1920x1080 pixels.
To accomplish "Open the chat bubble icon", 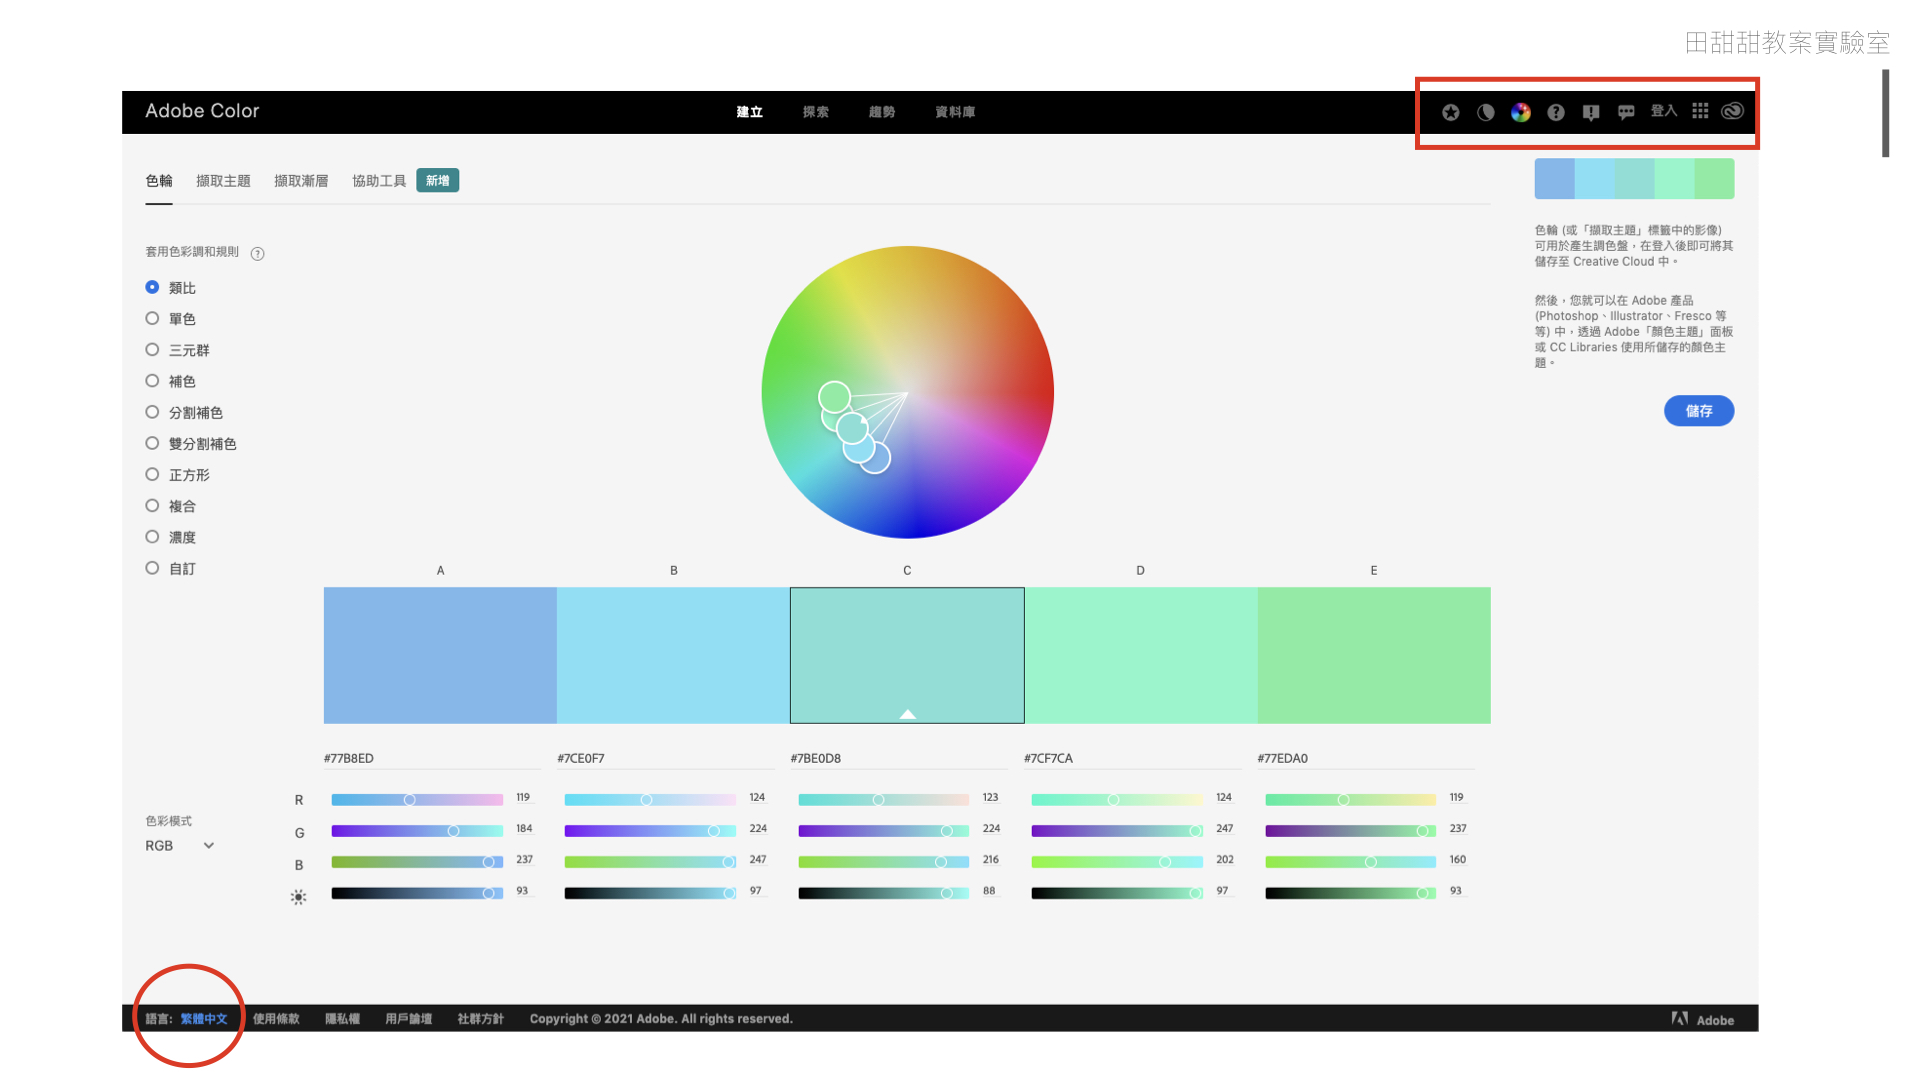I will (1626, 113).
